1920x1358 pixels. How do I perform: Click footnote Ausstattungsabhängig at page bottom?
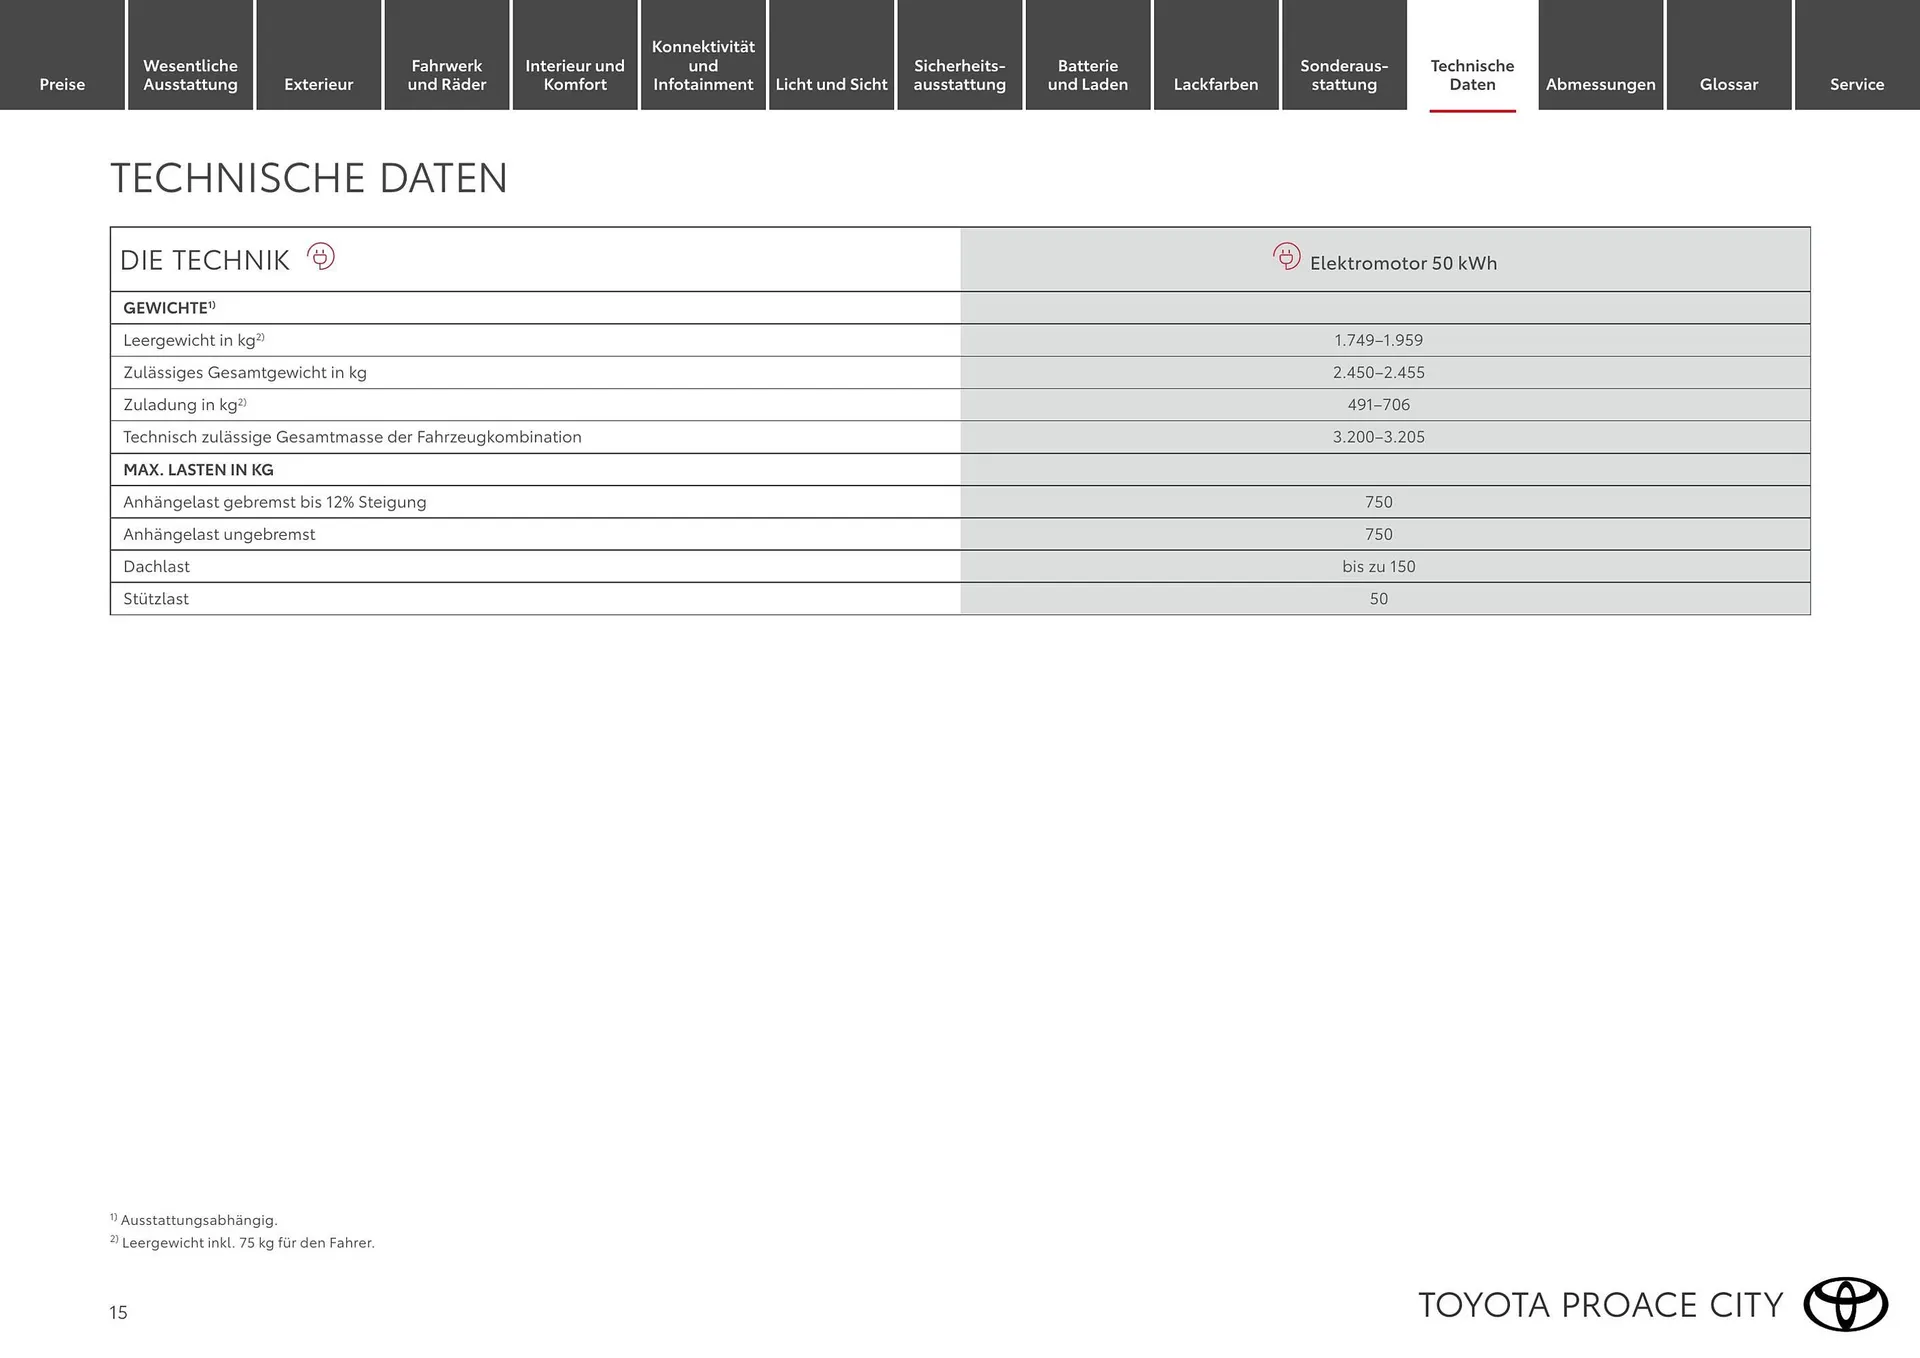193,1219
